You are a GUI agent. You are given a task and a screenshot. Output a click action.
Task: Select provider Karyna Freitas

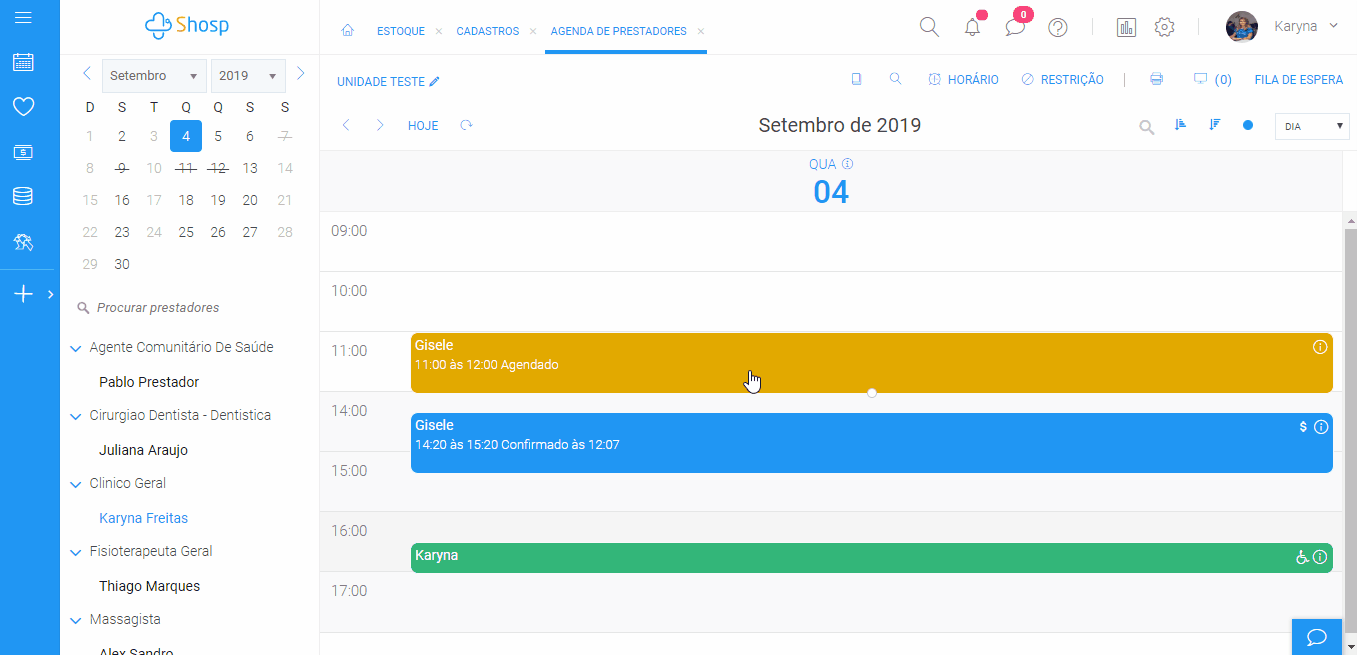pos(144,518)
